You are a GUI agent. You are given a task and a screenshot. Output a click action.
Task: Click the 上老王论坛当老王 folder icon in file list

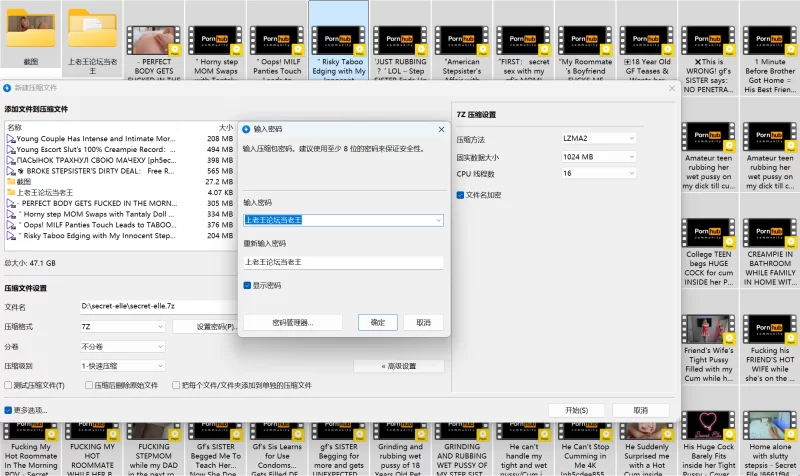click(11, 192)
